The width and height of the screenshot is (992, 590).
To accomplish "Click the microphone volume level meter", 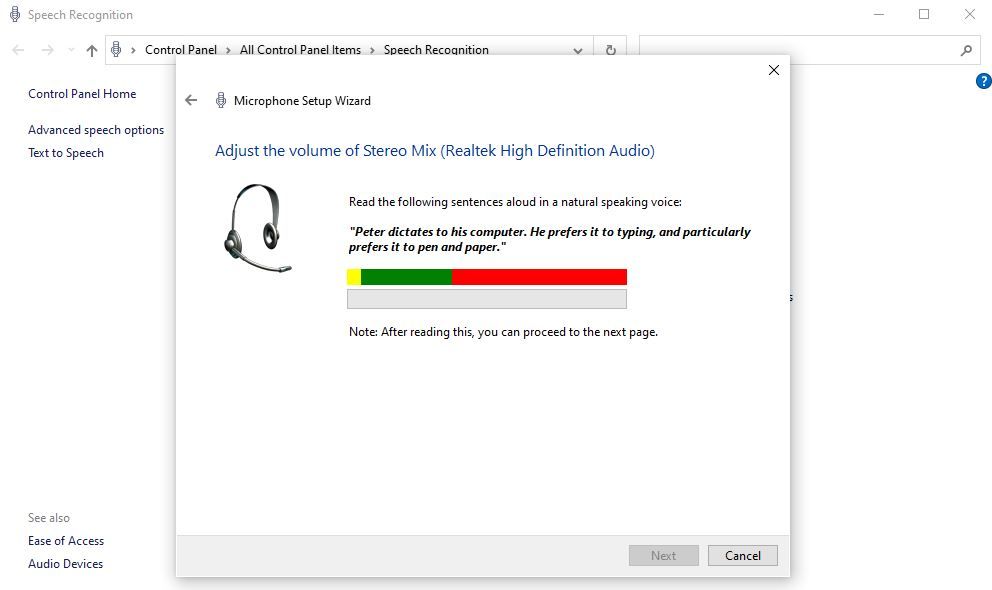I will click(487, 276).
